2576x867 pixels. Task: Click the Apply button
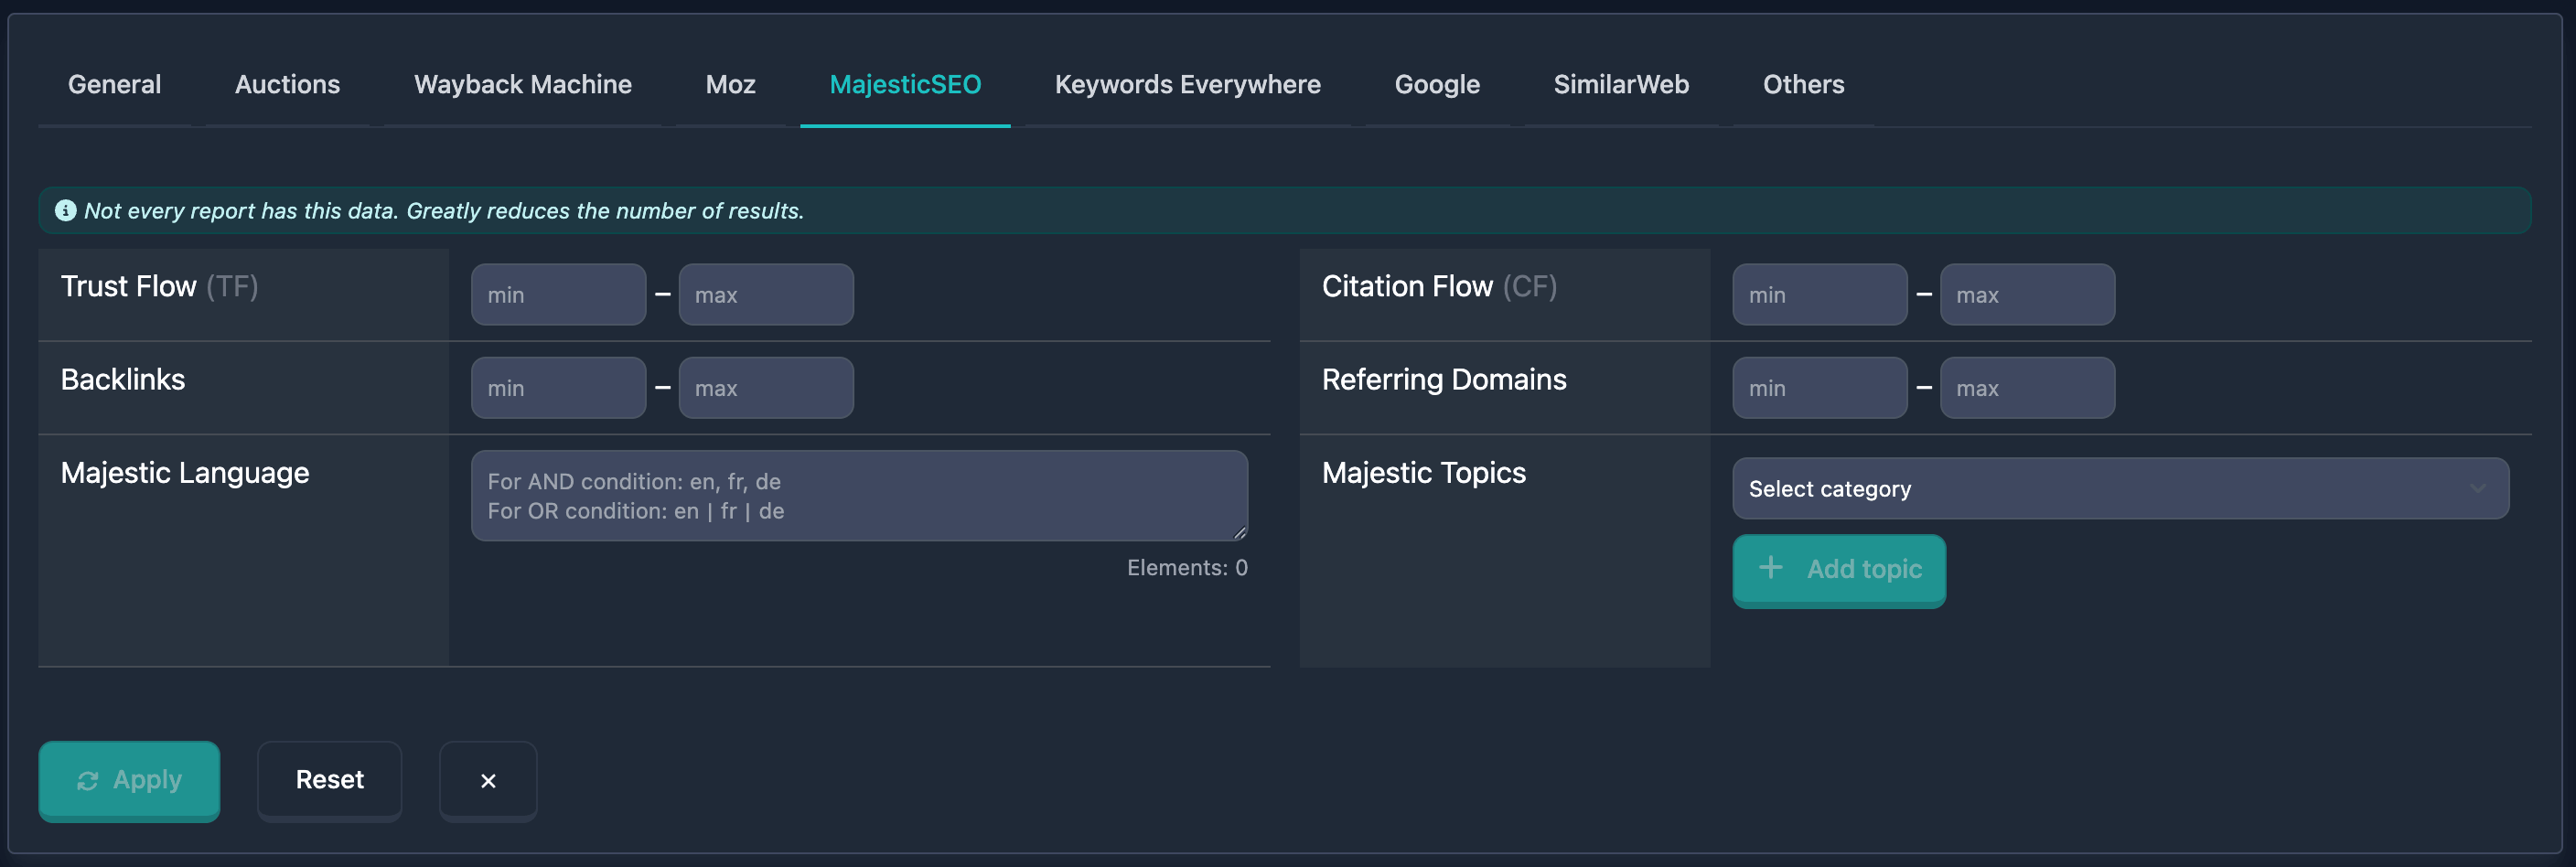click(x=129, y=780)
